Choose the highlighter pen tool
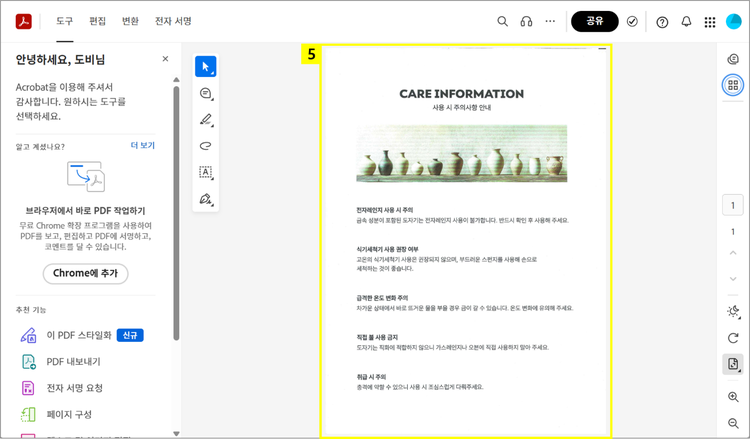This screenshot has height=439, width=750. click(206, 120)
